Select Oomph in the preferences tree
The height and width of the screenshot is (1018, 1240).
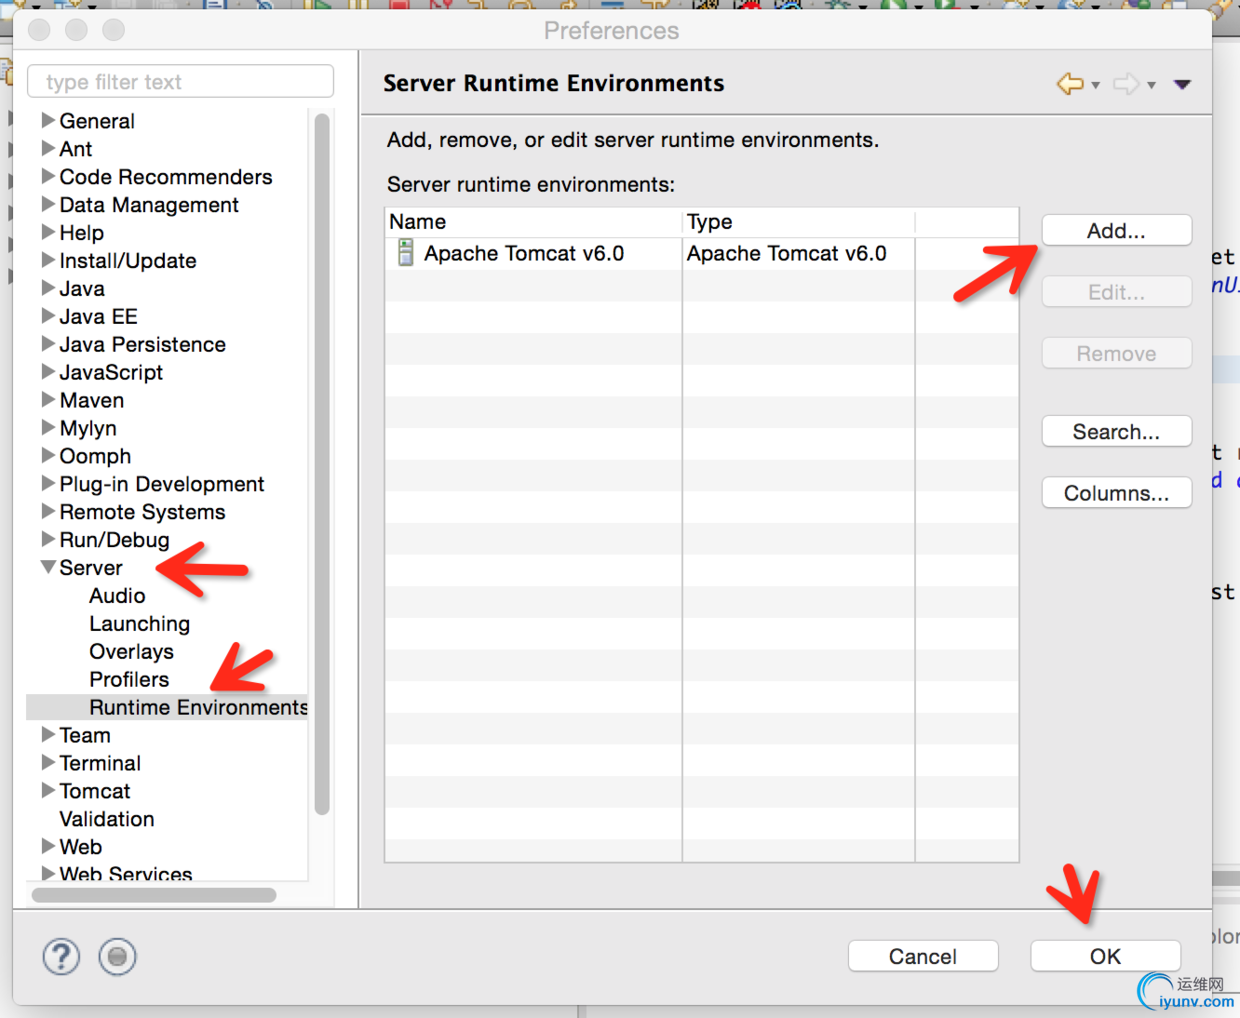click(95, 456)
